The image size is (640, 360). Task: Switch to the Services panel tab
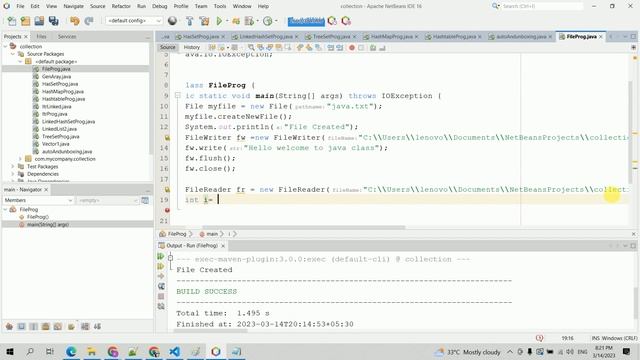(x=67, y=37)
